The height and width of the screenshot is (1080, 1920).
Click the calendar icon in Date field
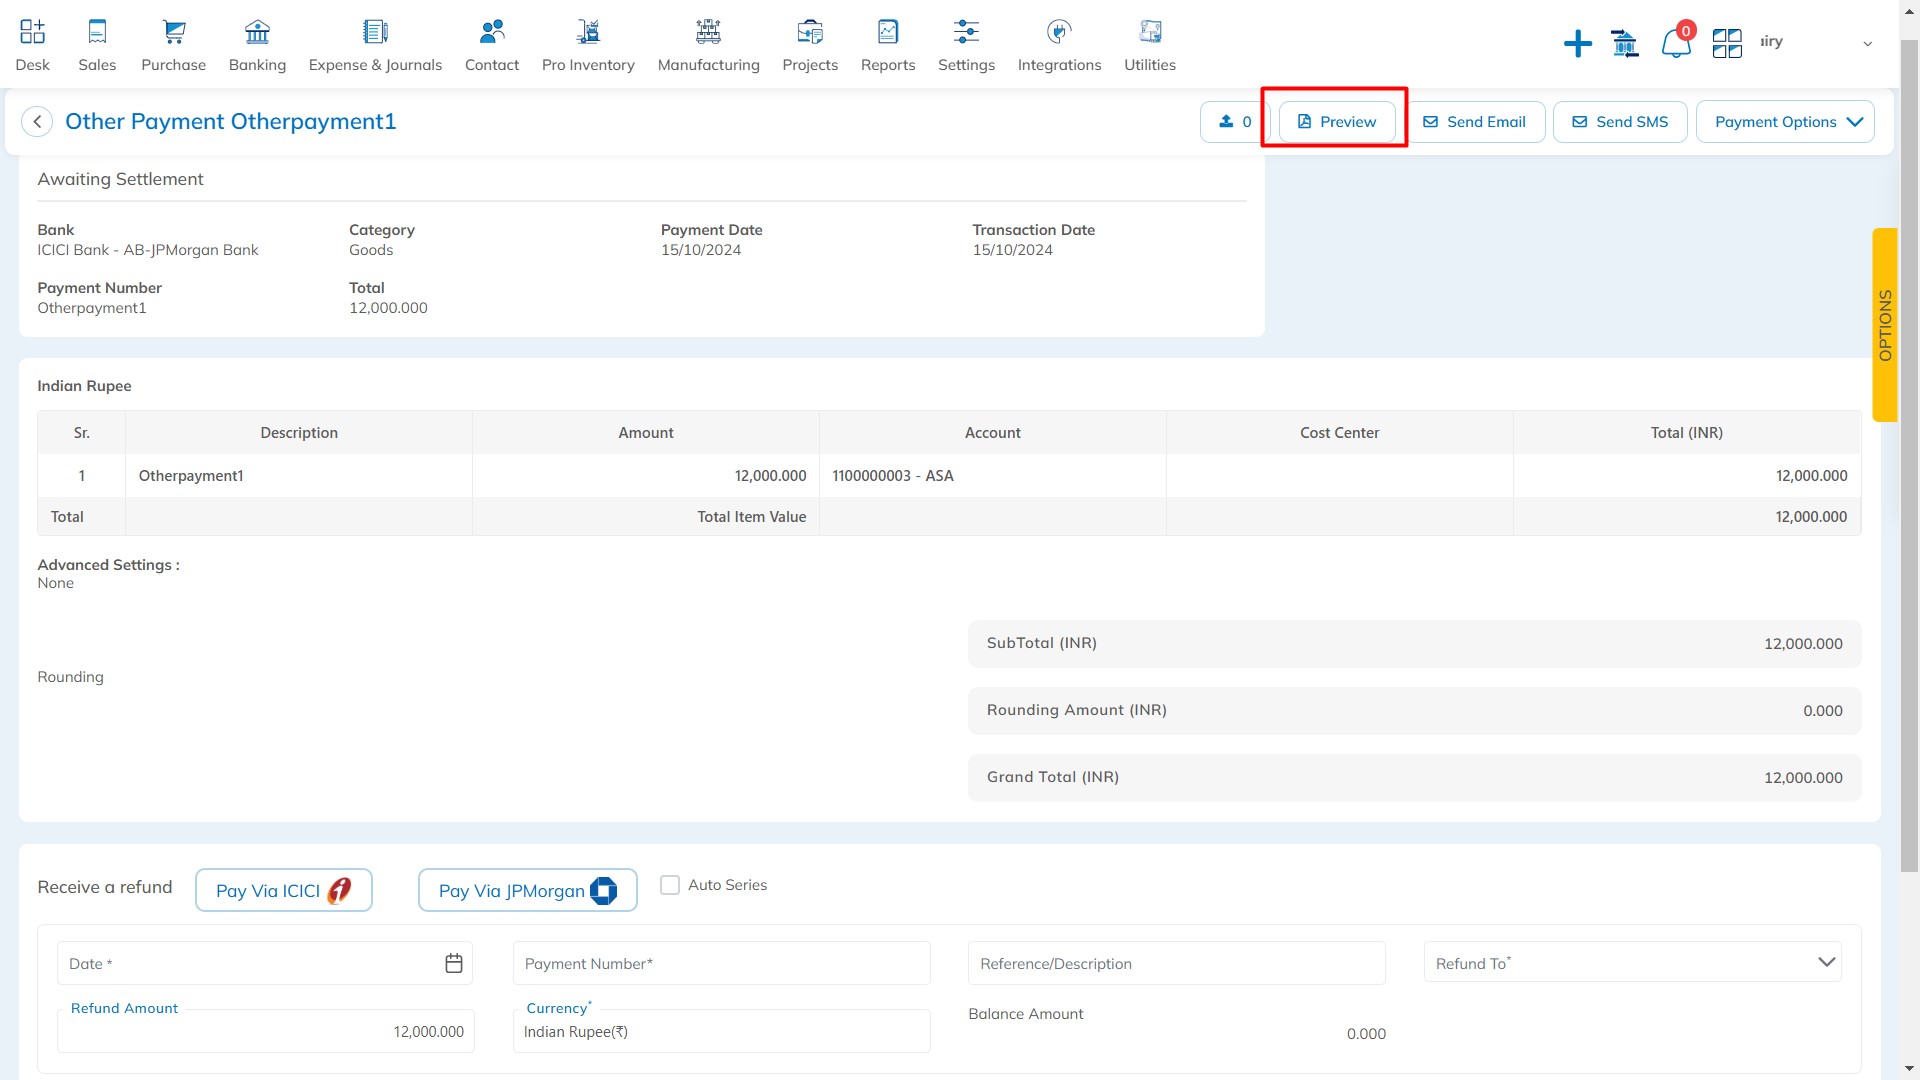[454, 963]
